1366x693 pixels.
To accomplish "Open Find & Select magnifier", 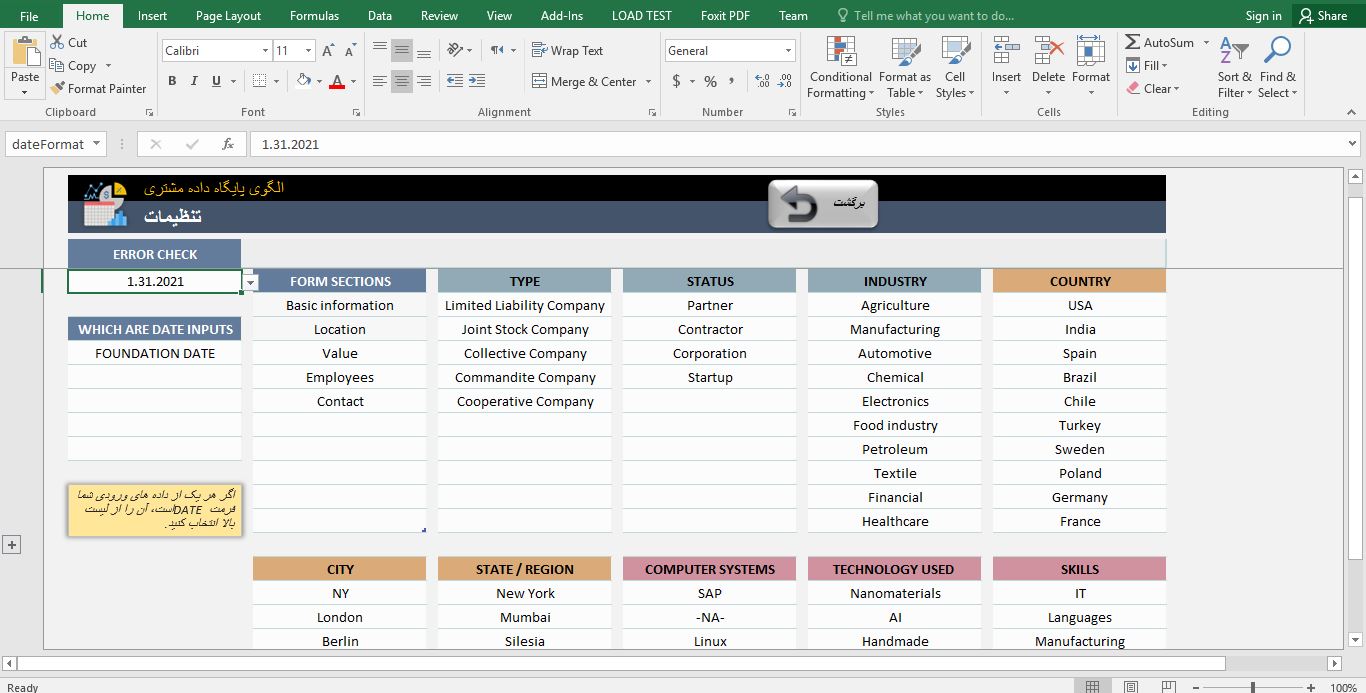I will pyautogui.click(x=1277, y=68).
